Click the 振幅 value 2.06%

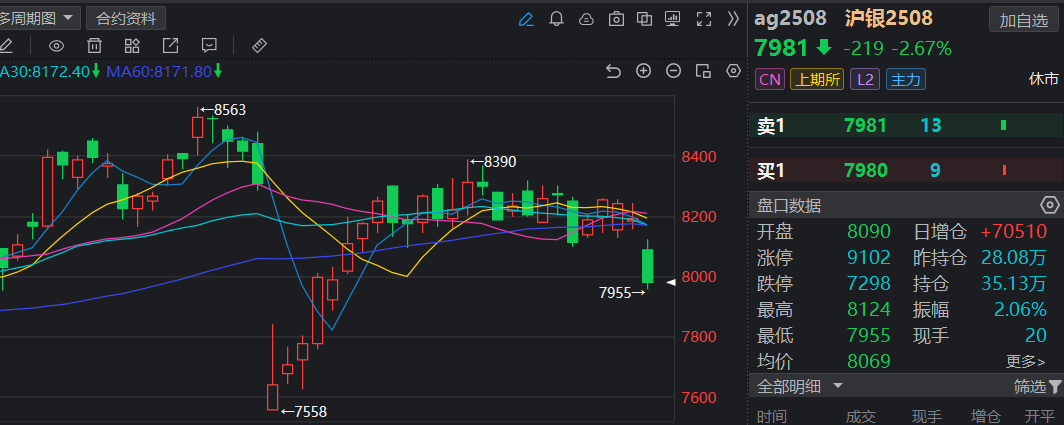[1020, 310]
